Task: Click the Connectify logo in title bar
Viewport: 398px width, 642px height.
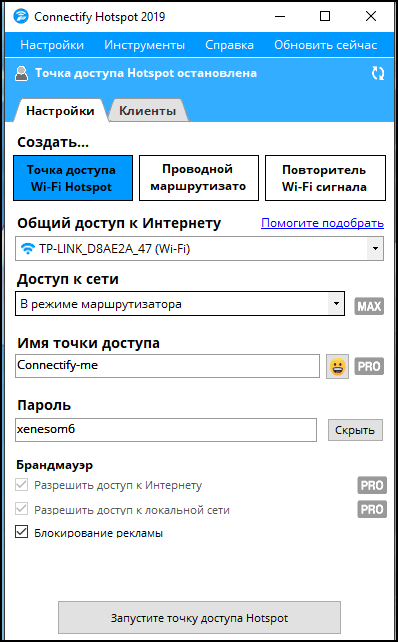Action: 21,17
